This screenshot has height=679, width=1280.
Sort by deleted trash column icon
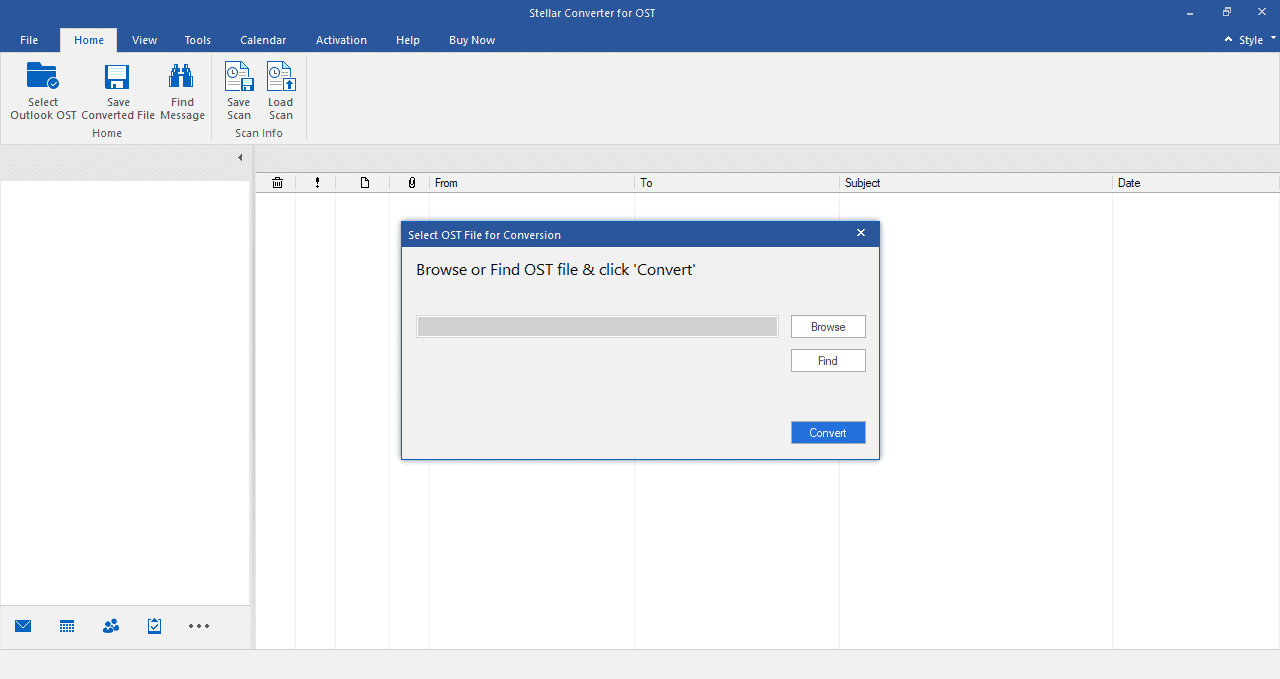(277, 183)
